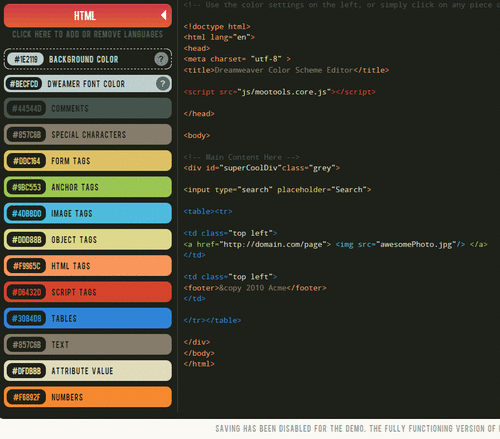Choose the HTML Tags color row
Screen dimensions: 500x439
[88, 266]
